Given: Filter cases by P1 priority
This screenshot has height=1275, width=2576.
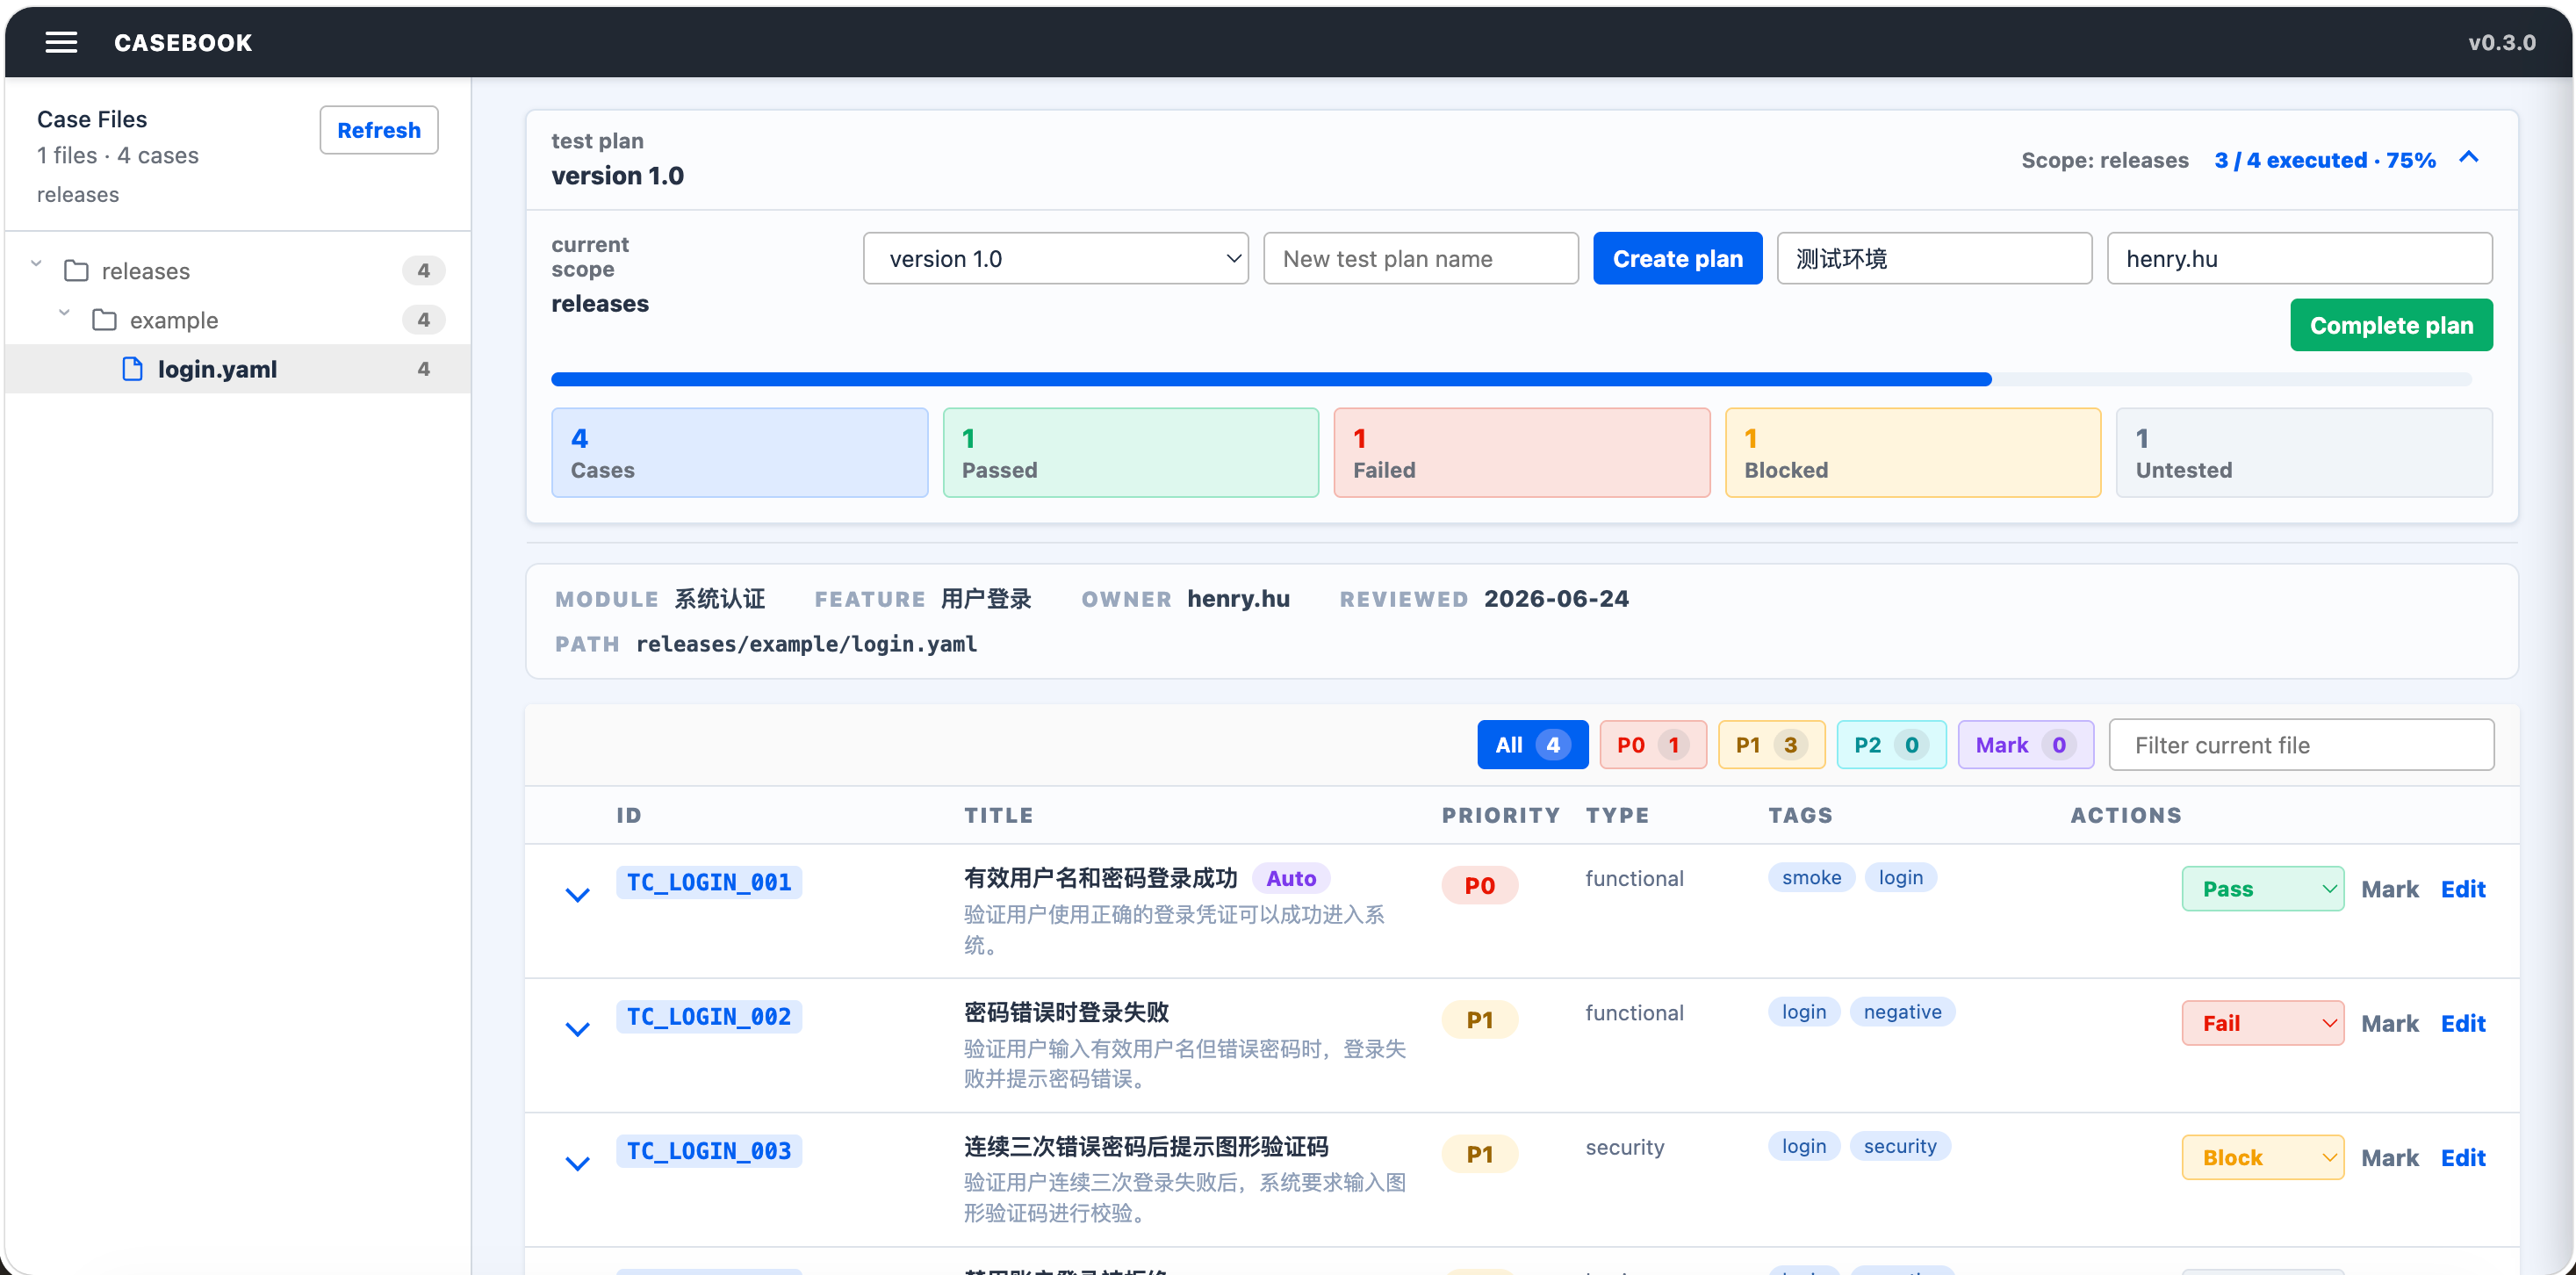Looking at the screenshot, I should pyautogui.click(x=1771, y=745).
